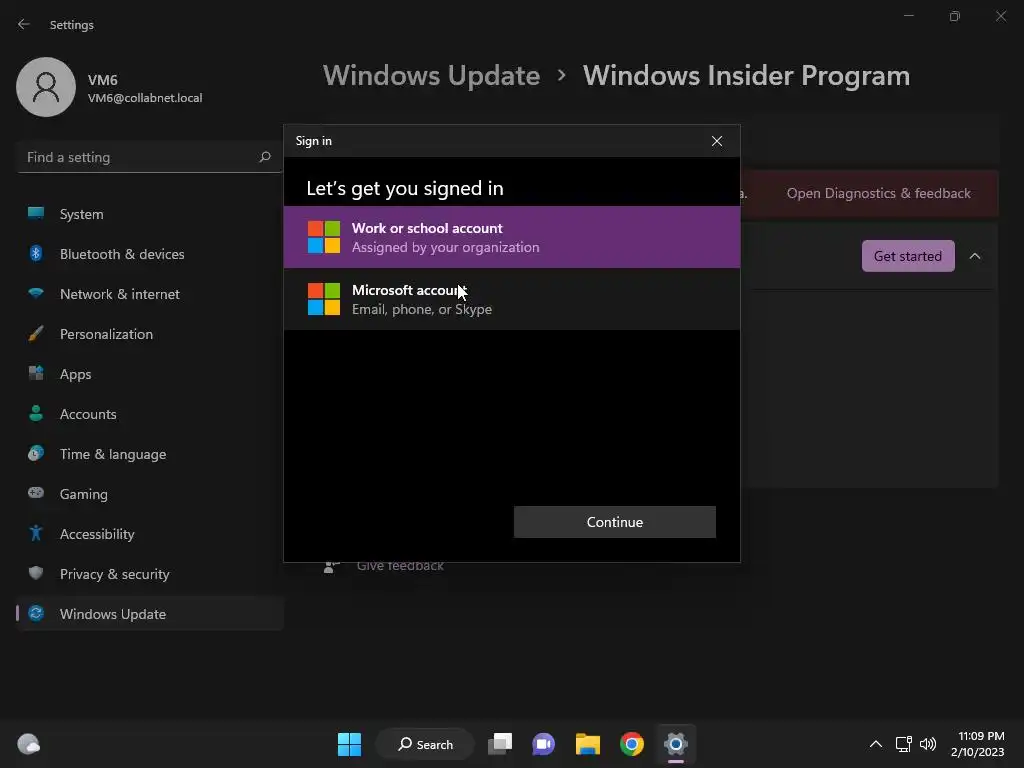
Task: Open Task View from taskbar
Action: 500,744
